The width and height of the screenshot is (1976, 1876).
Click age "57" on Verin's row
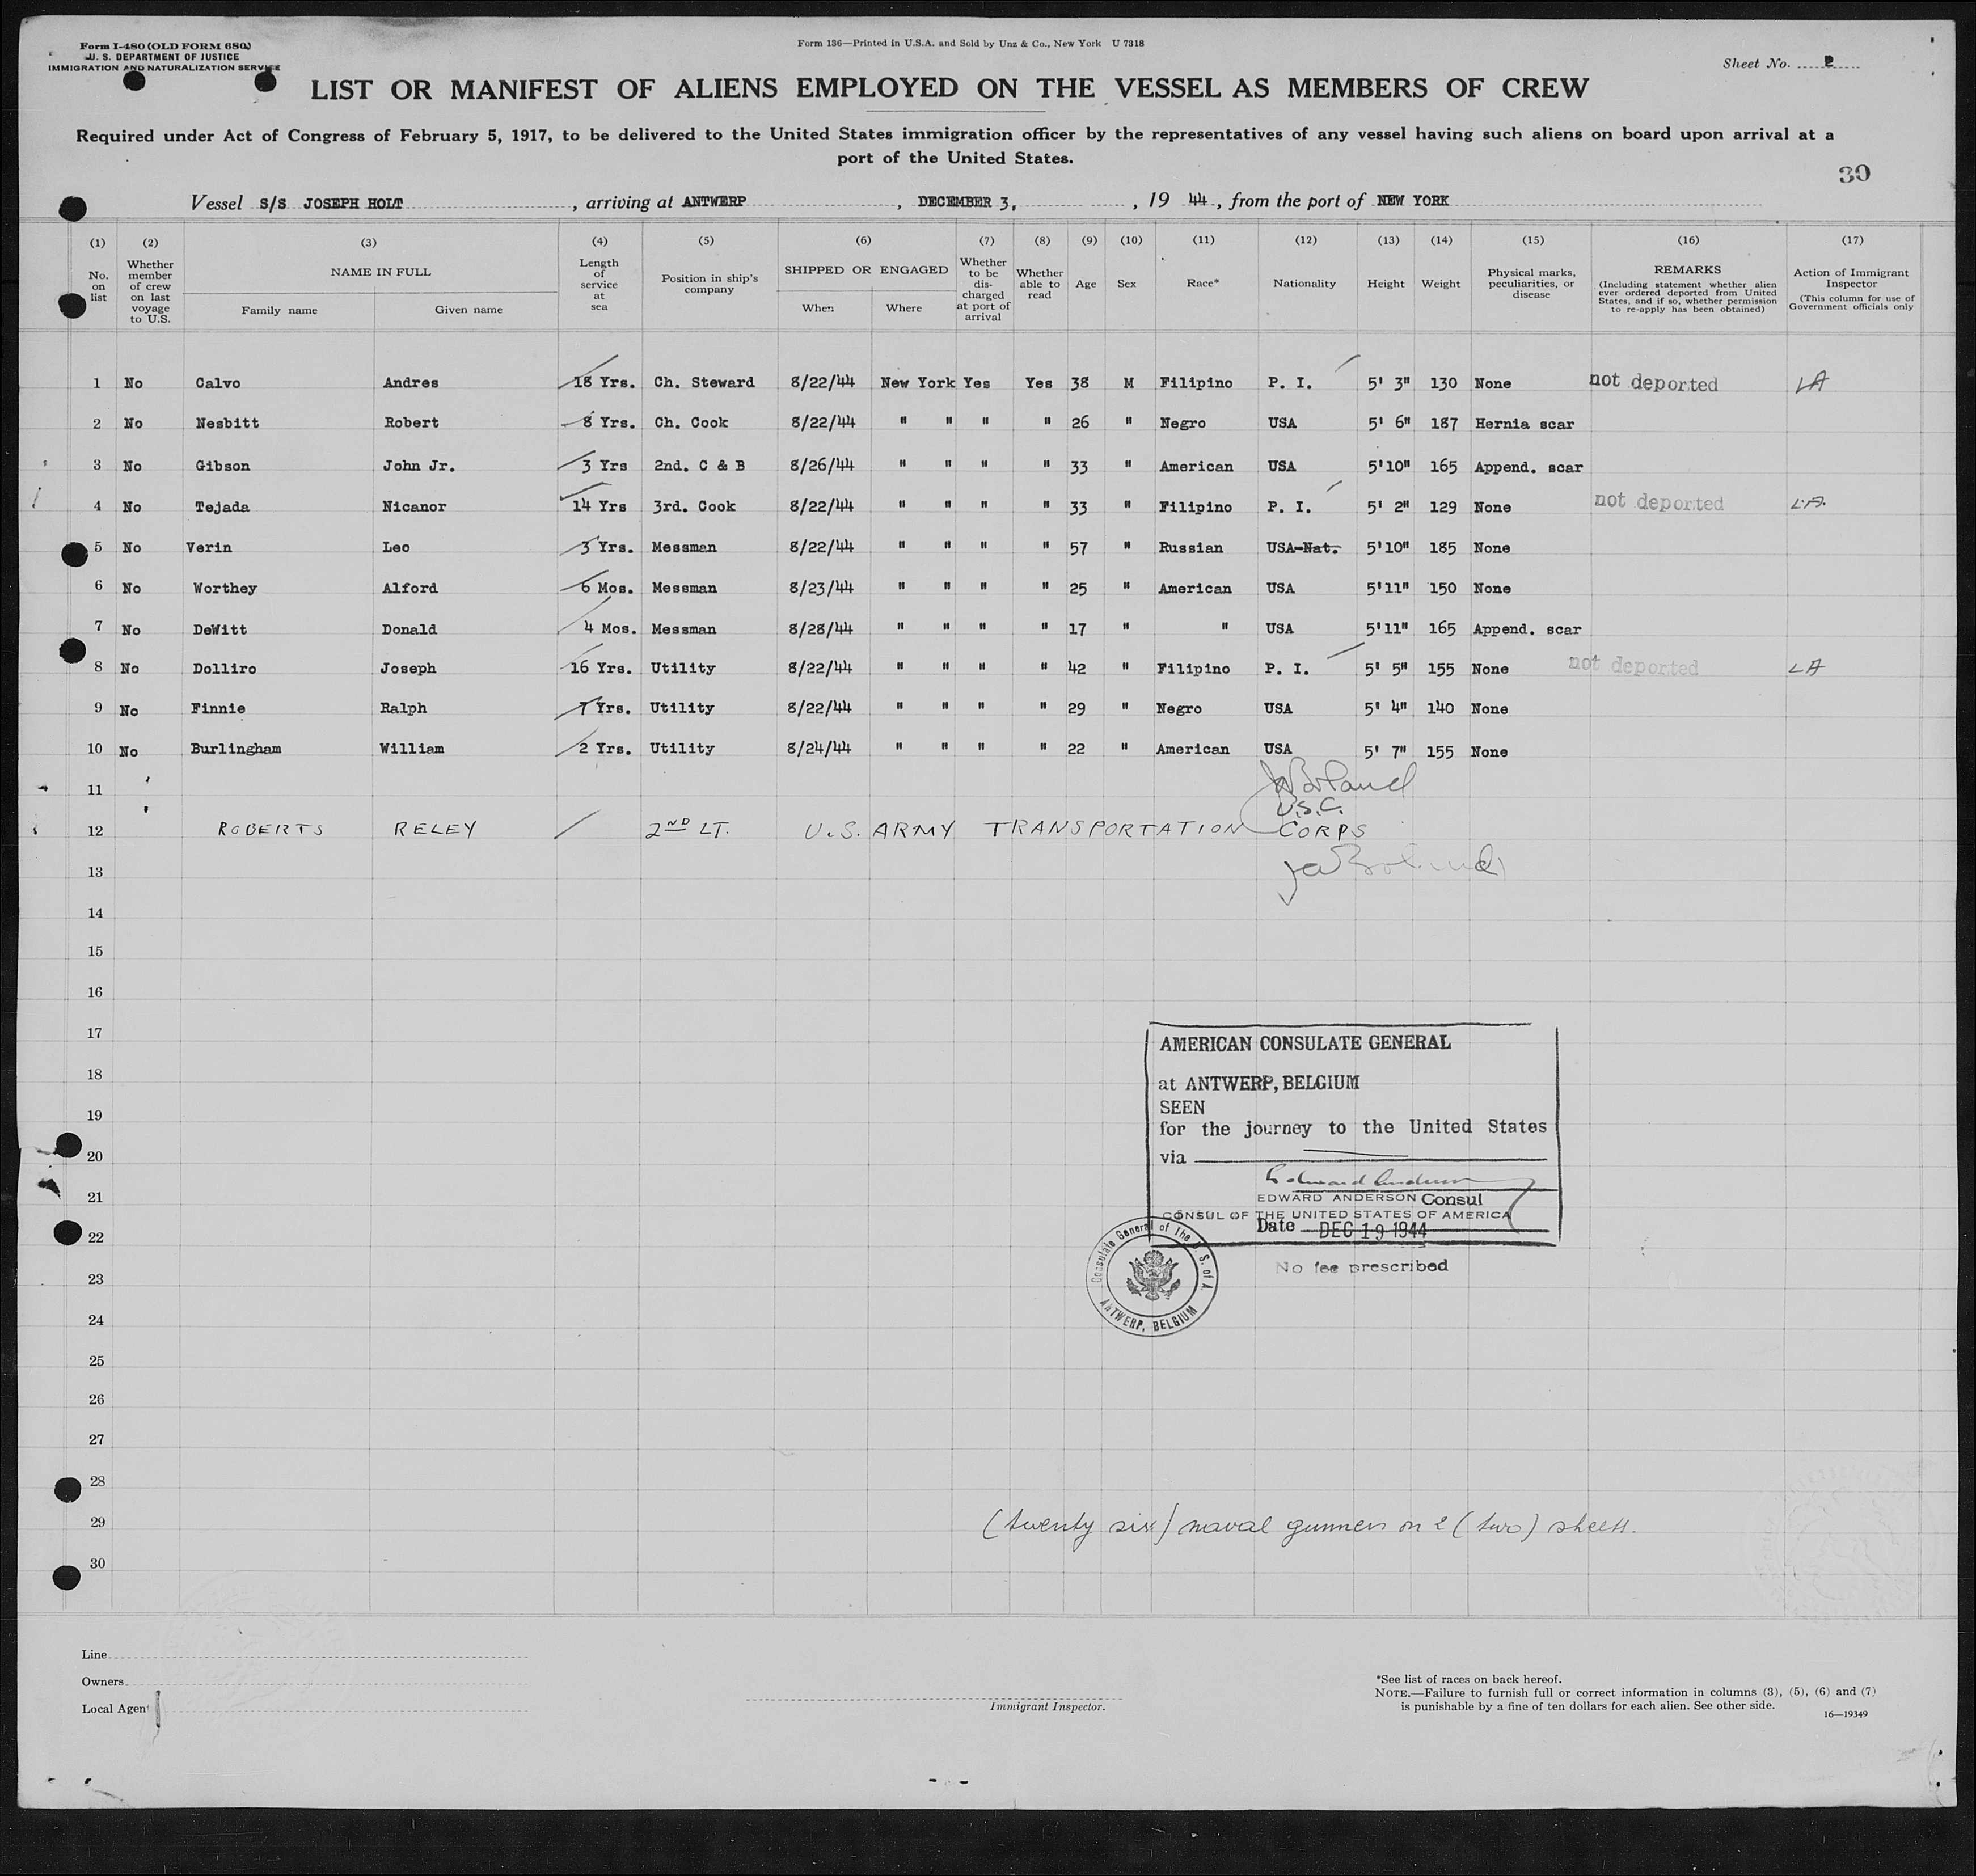pyautogui.click(x=1078, y=548)
